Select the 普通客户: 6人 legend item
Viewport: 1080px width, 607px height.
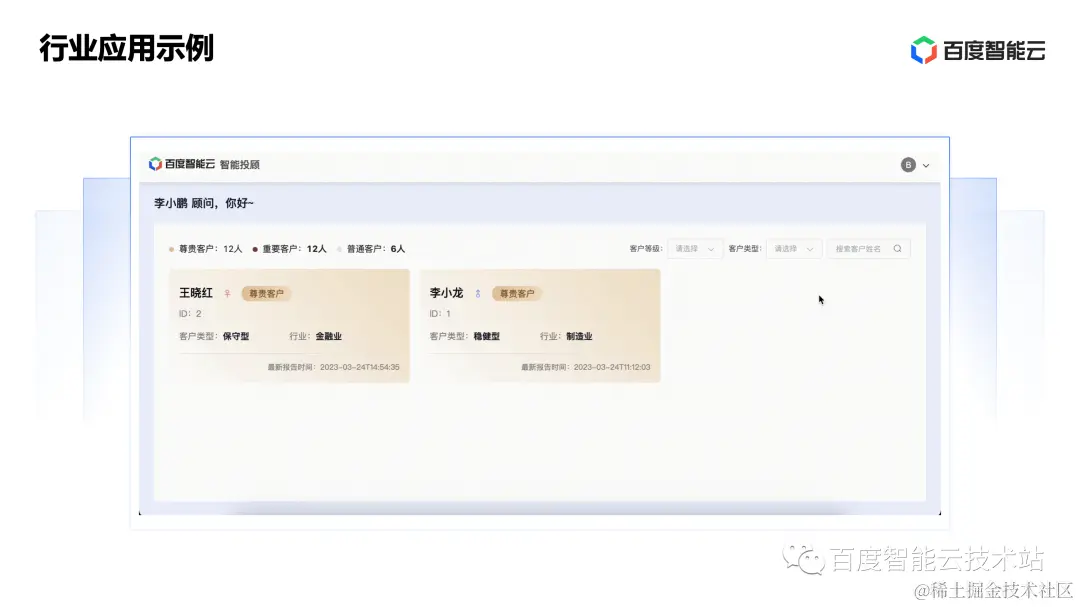(371, 249)
